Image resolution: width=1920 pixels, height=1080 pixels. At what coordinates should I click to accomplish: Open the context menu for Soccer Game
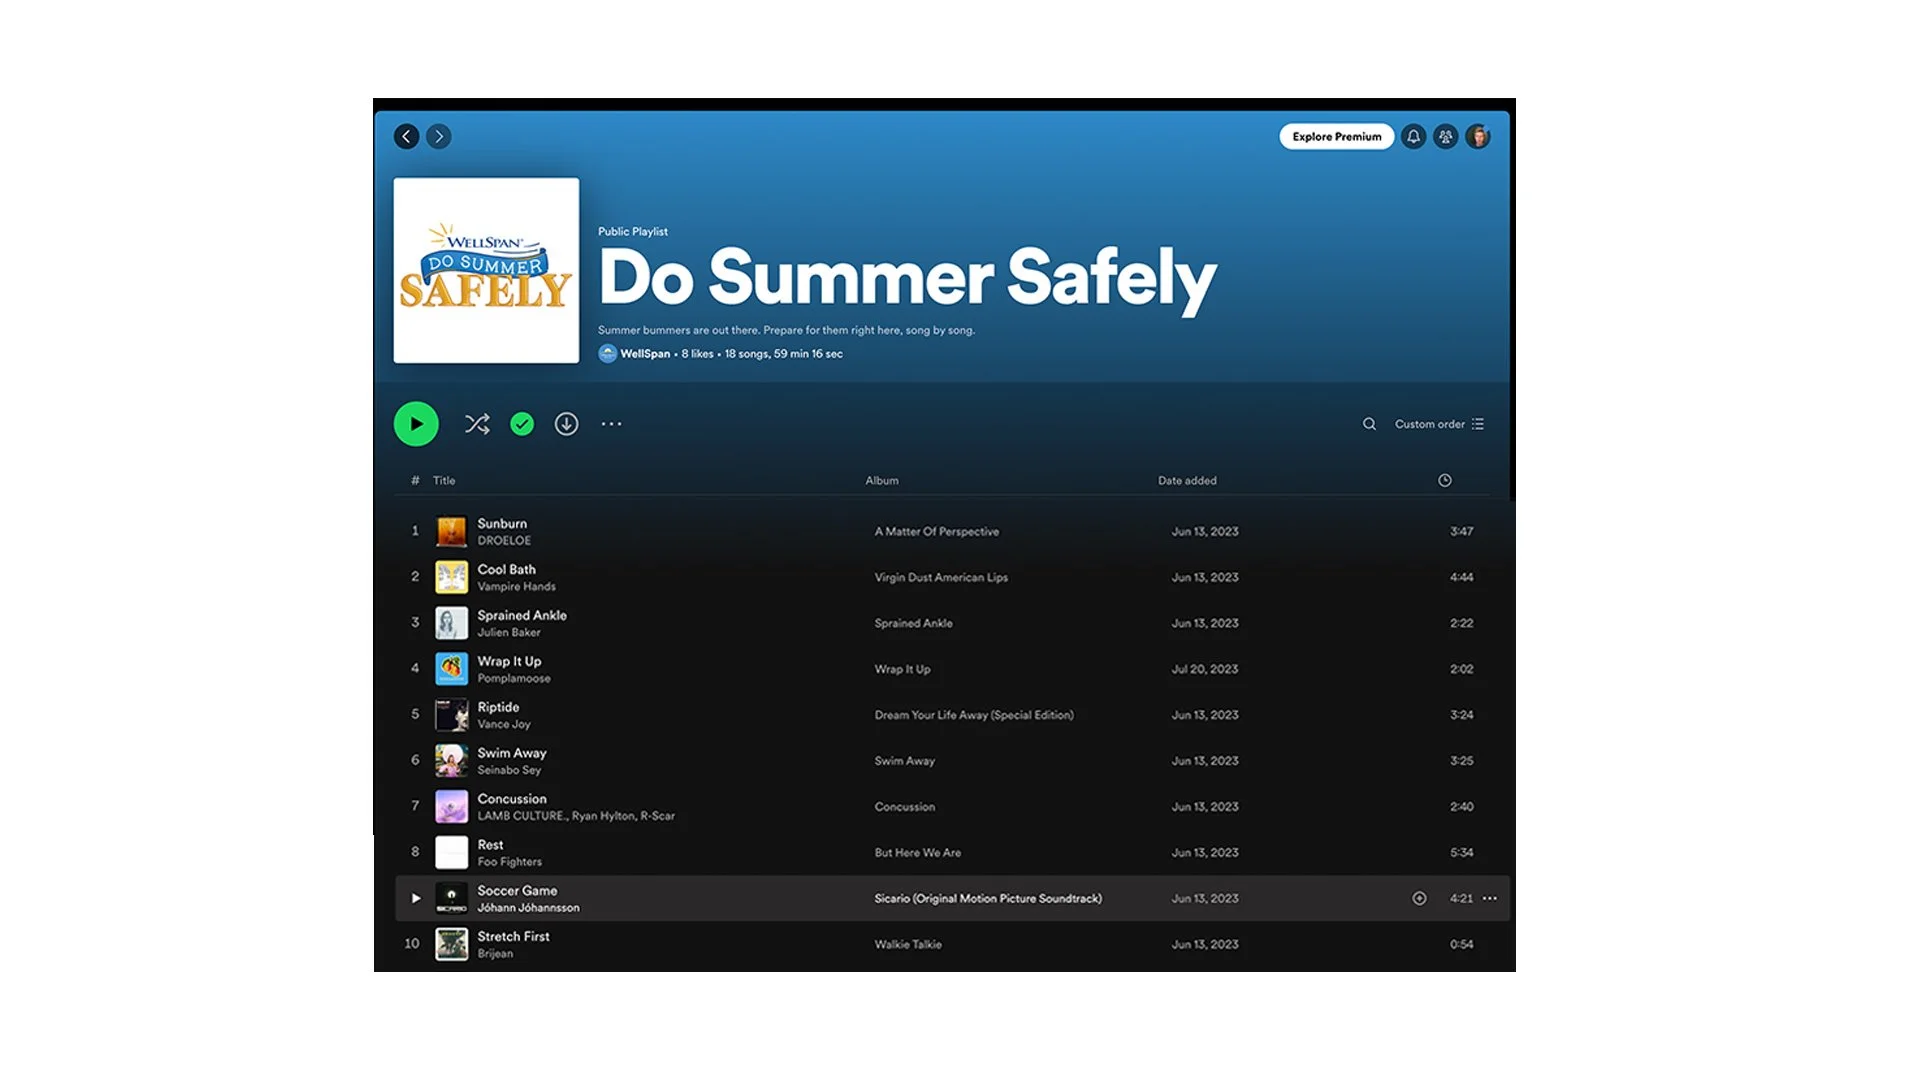click(x=1489, y=898)
